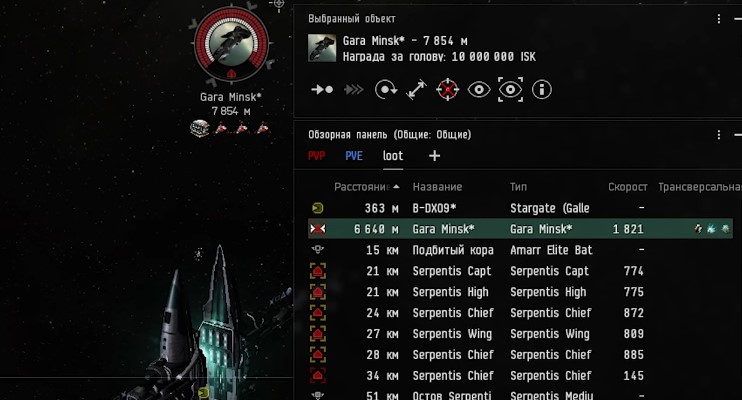
Task: Toggle the Set as Interest camera icon
Action: click(510, 89)
